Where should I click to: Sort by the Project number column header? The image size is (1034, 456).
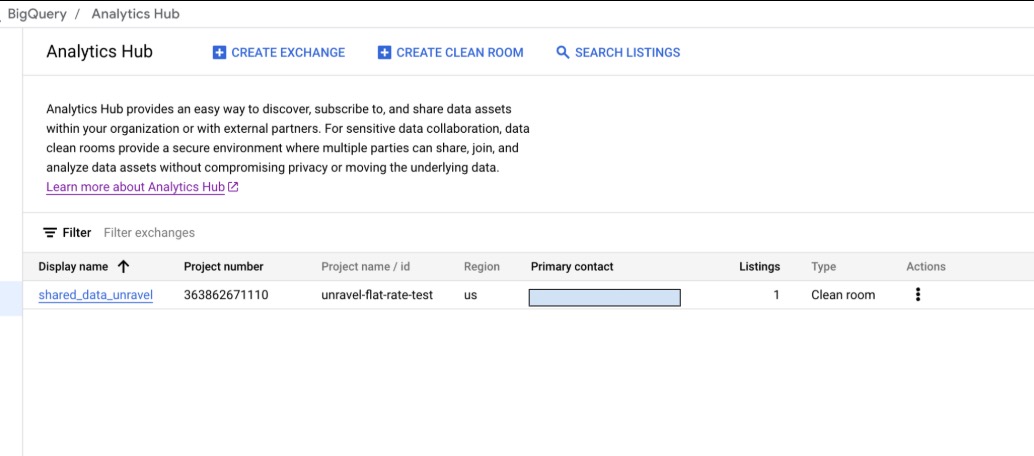click(223, 267)
